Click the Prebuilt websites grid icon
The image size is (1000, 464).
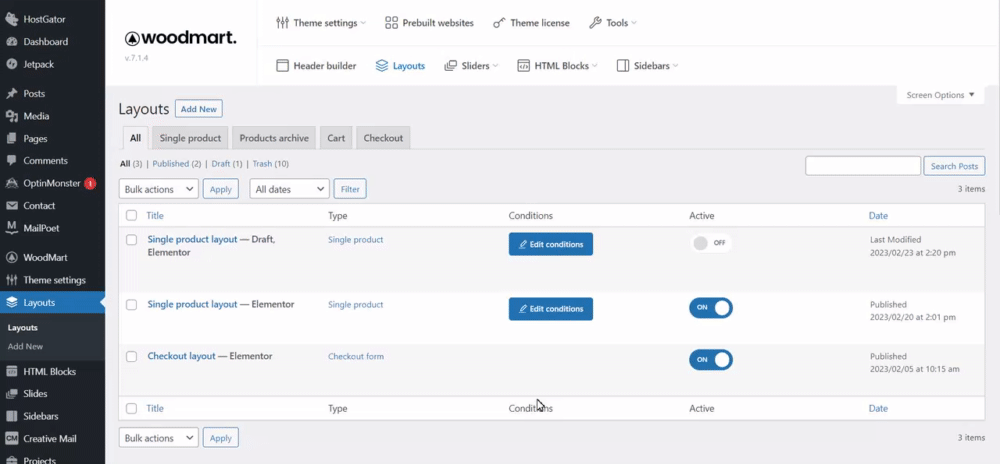(x=391, y=23)
